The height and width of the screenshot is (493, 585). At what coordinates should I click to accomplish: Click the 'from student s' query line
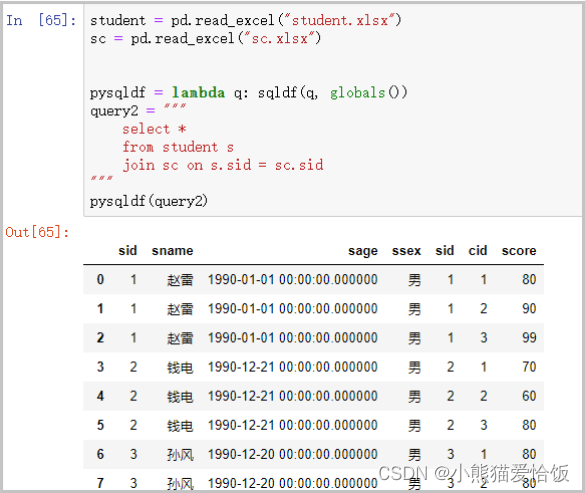(178, 147)
